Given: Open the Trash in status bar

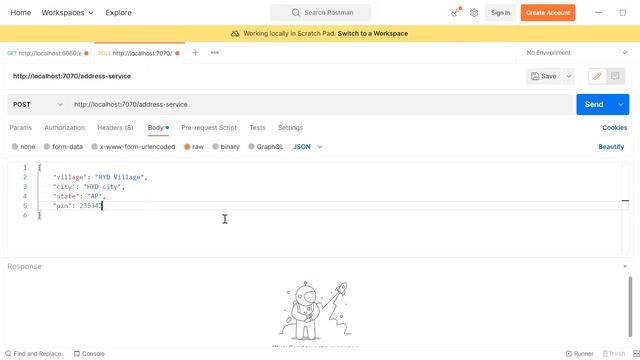Looking at the screenshot, I should click(x=614, y=353).
